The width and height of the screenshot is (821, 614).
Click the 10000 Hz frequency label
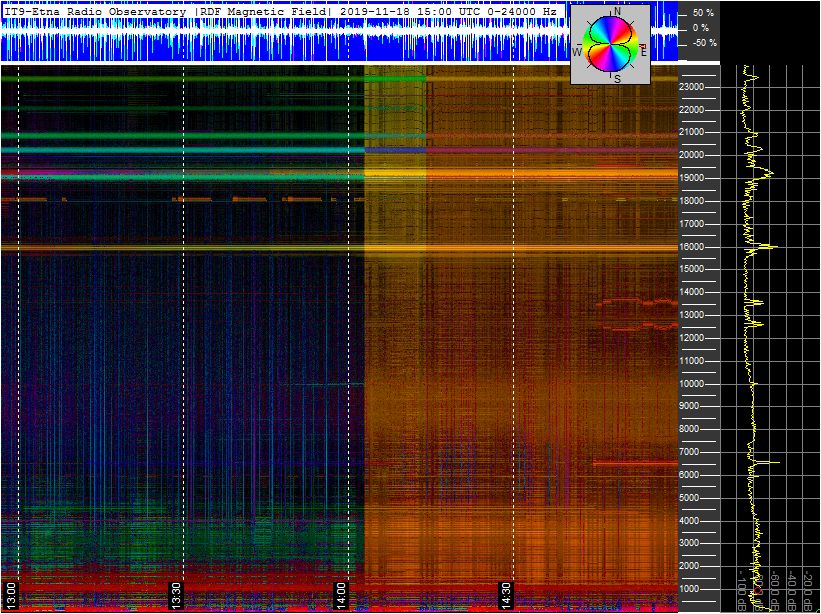(691, 384)
